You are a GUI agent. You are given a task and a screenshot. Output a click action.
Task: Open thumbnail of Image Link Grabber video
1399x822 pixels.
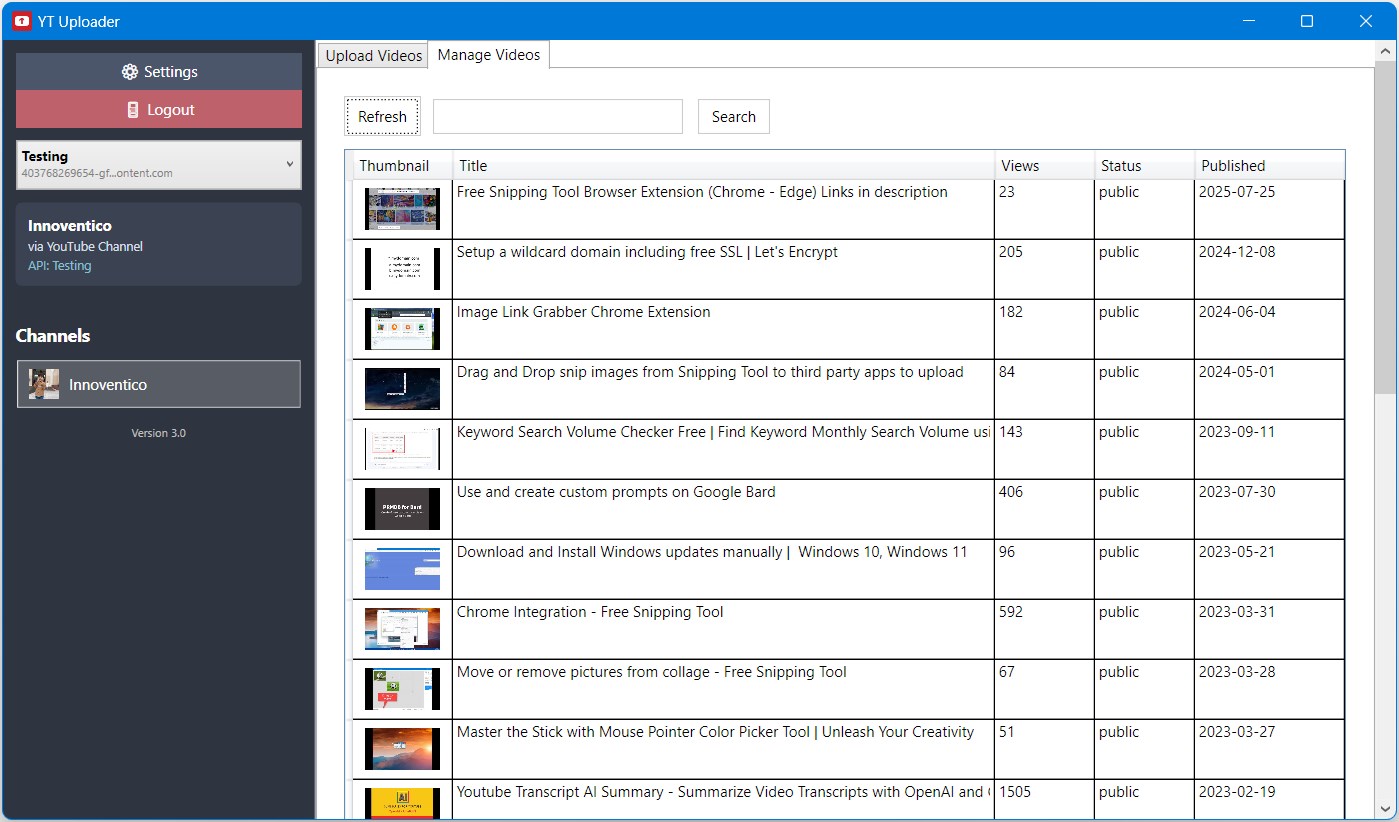[402, 329]
